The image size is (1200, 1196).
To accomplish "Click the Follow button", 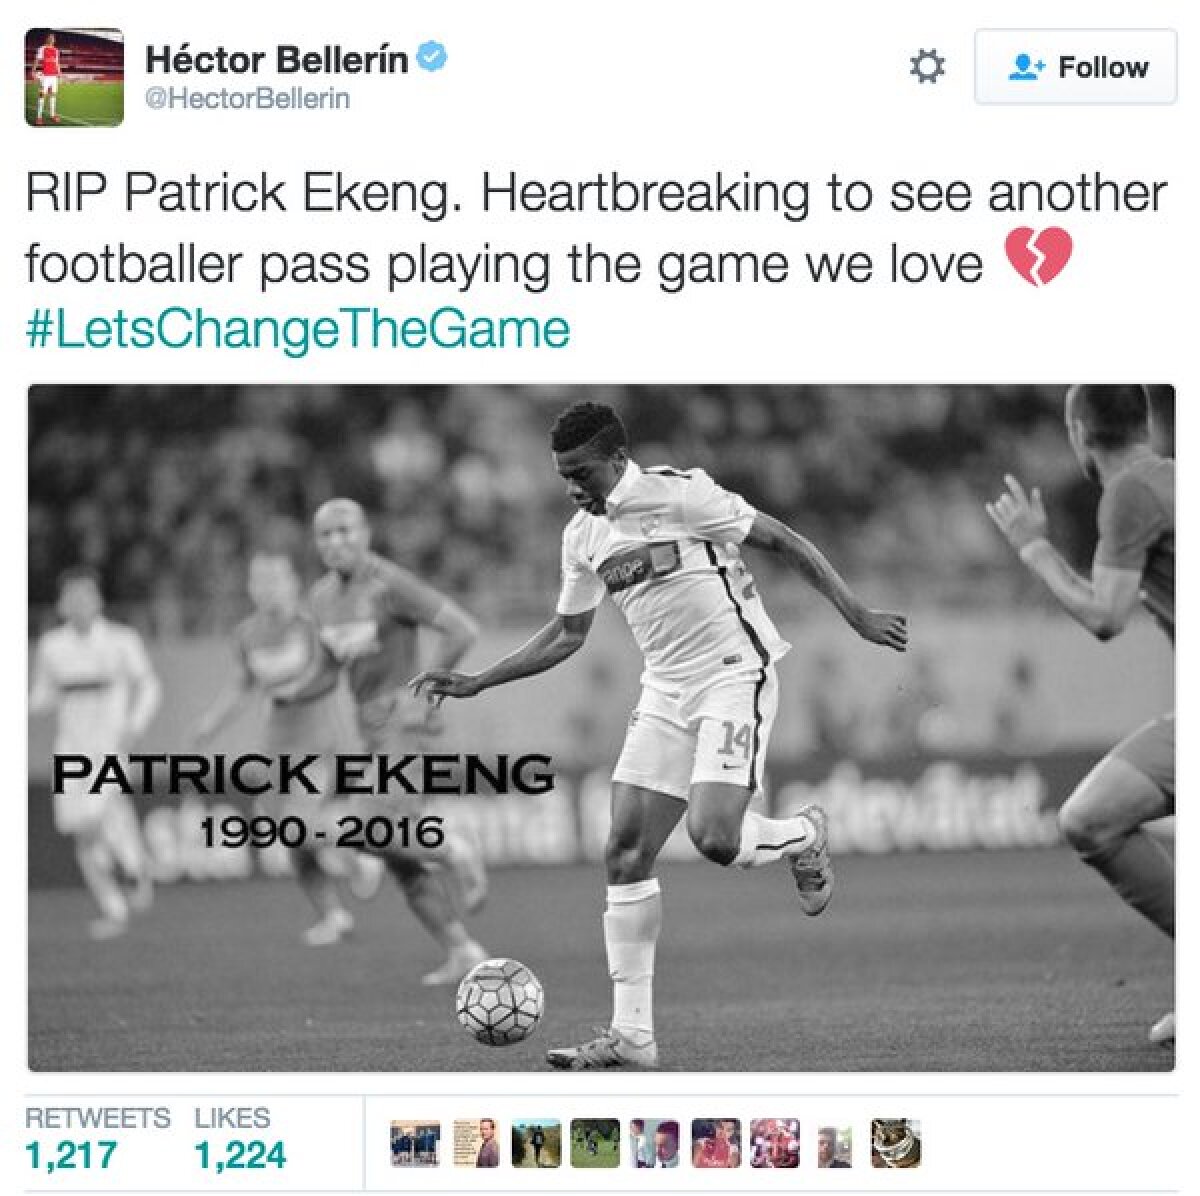I will click(1075, 67).
